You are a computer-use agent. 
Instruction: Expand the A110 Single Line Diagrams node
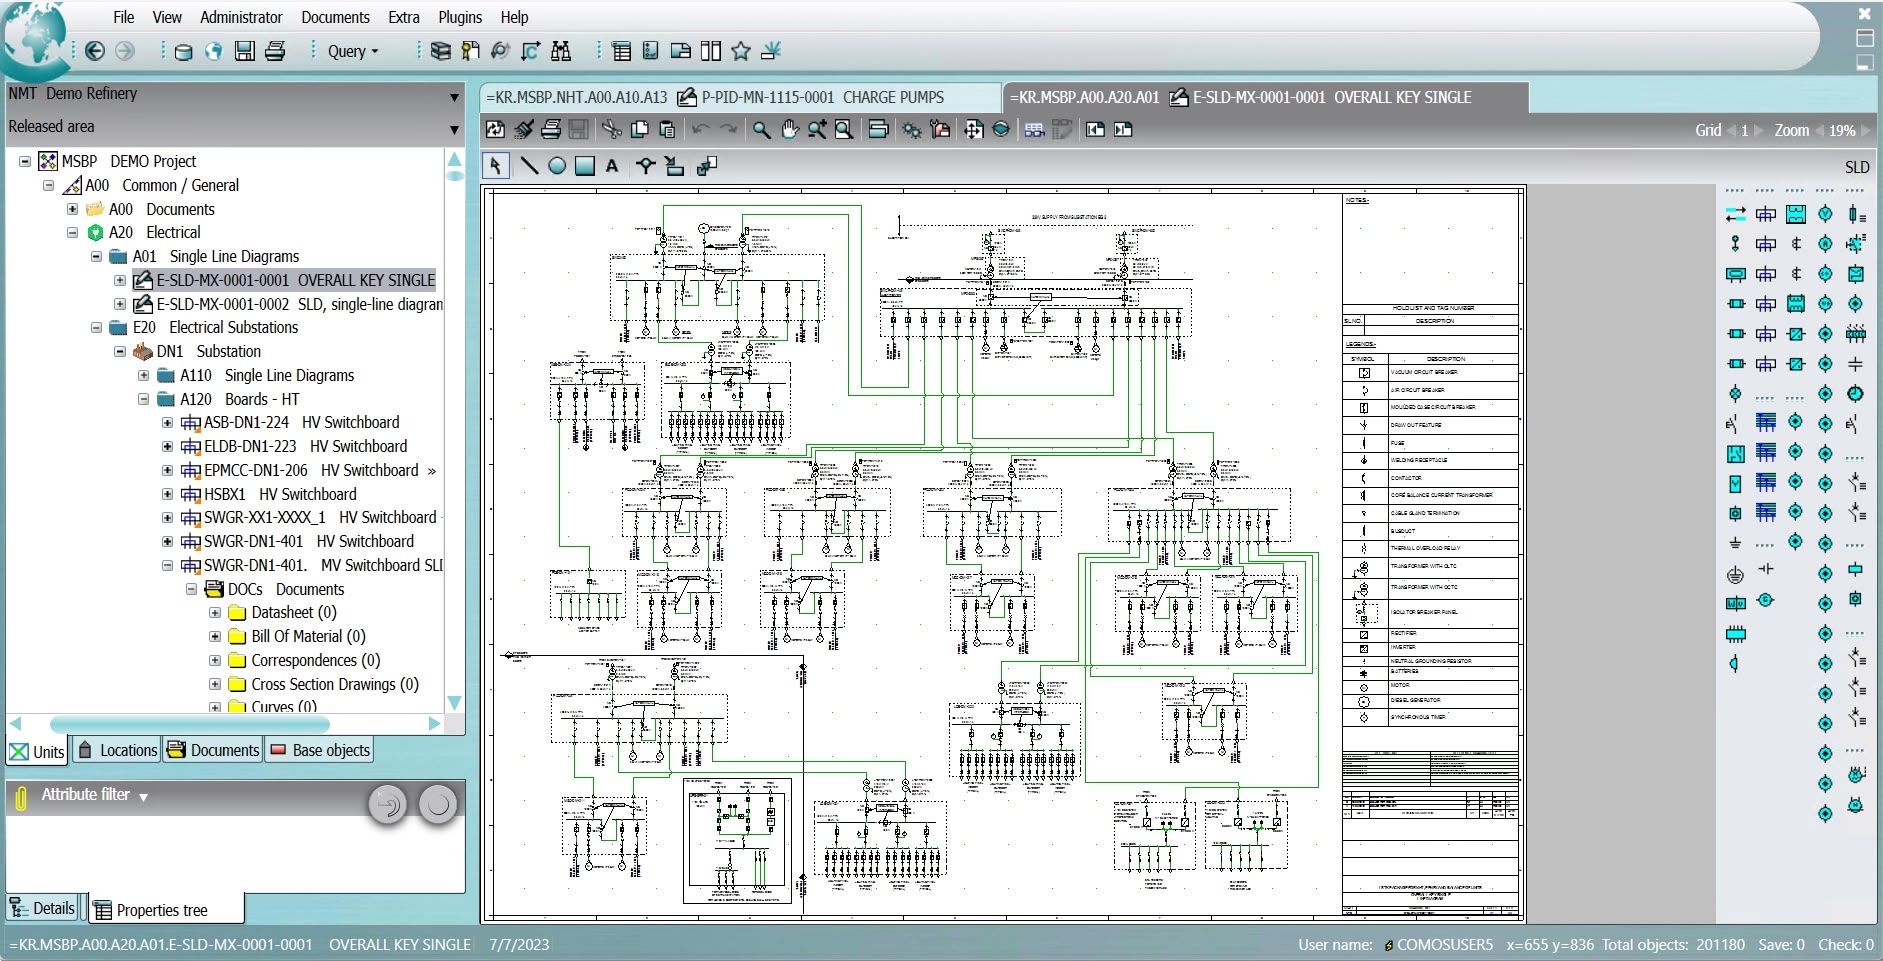tap(143, 376)
